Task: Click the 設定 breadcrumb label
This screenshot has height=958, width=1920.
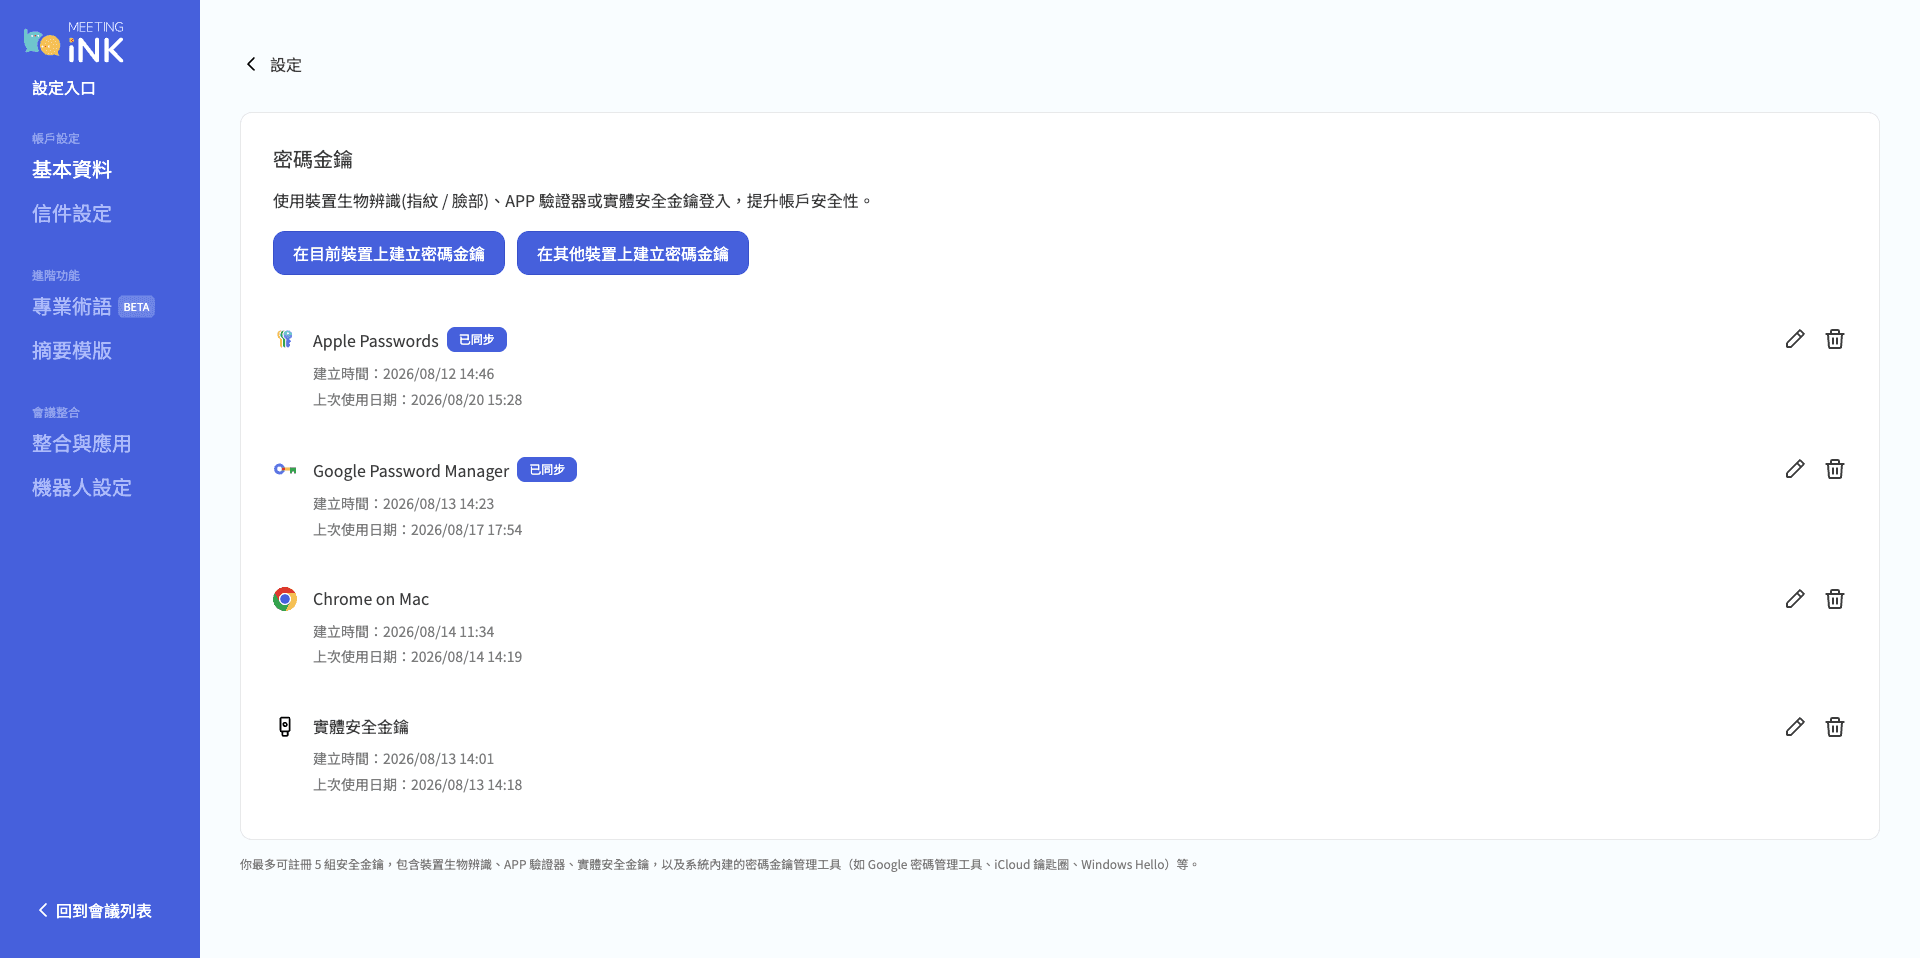Action: click(x=286, y=65)
